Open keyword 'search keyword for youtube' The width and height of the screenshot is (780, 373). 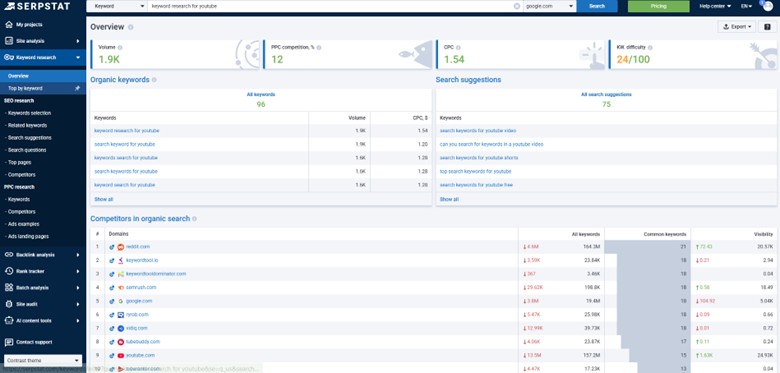[125, 144]
